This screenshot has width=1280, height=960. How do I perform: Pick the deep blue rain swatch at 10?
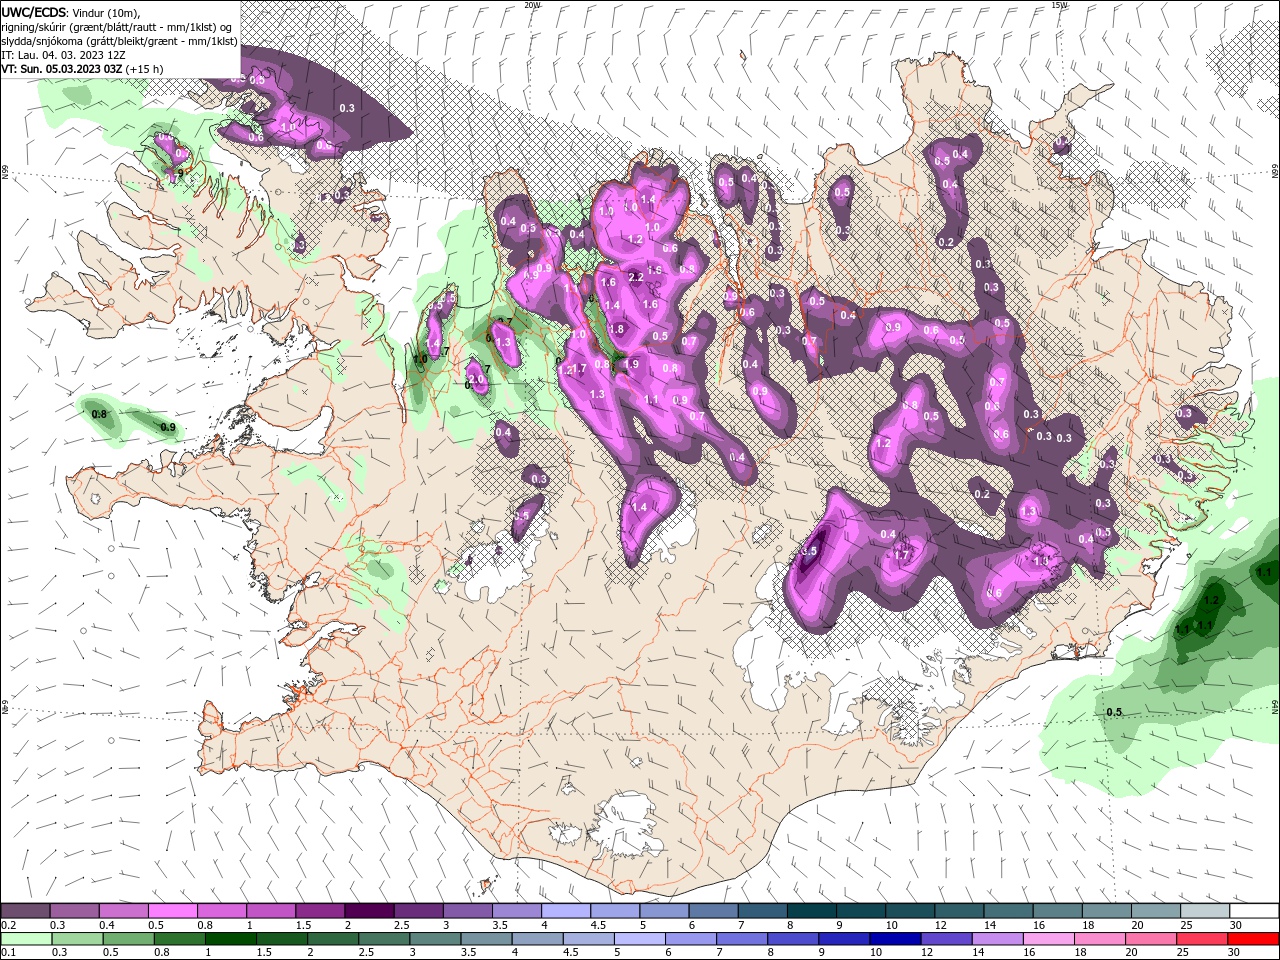tap(894, 938)
